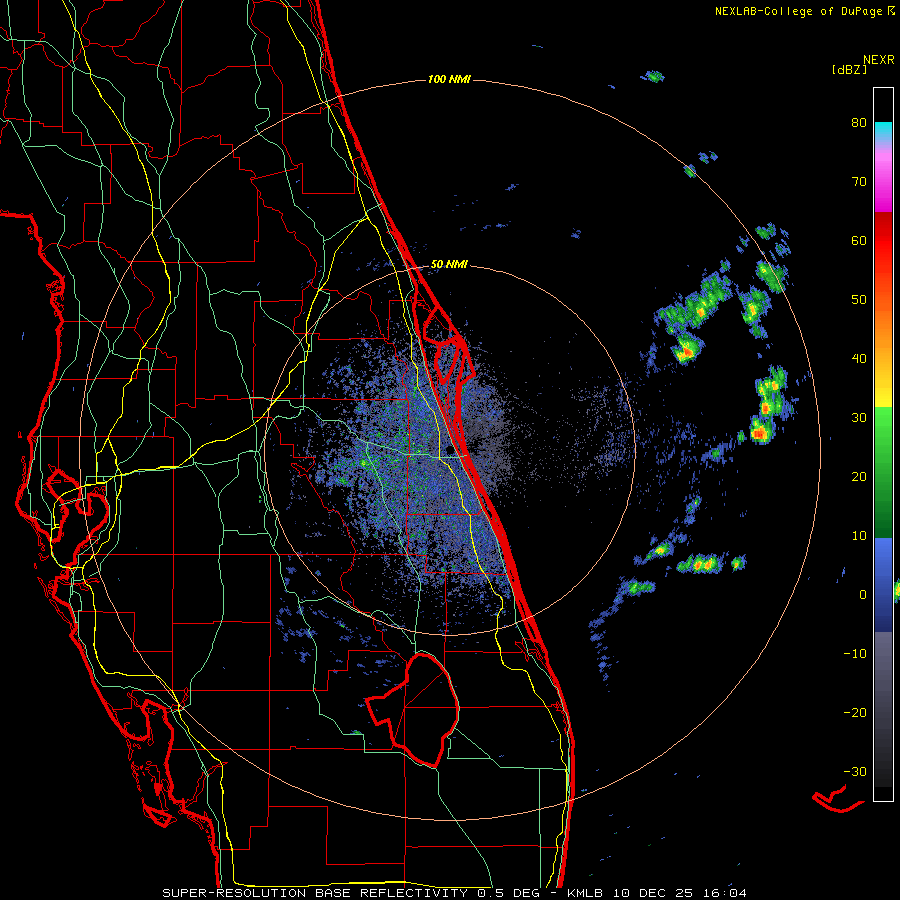Click the -10 value on dBZ scale
This screenshot has width=900, height=900.
point(855,653)
